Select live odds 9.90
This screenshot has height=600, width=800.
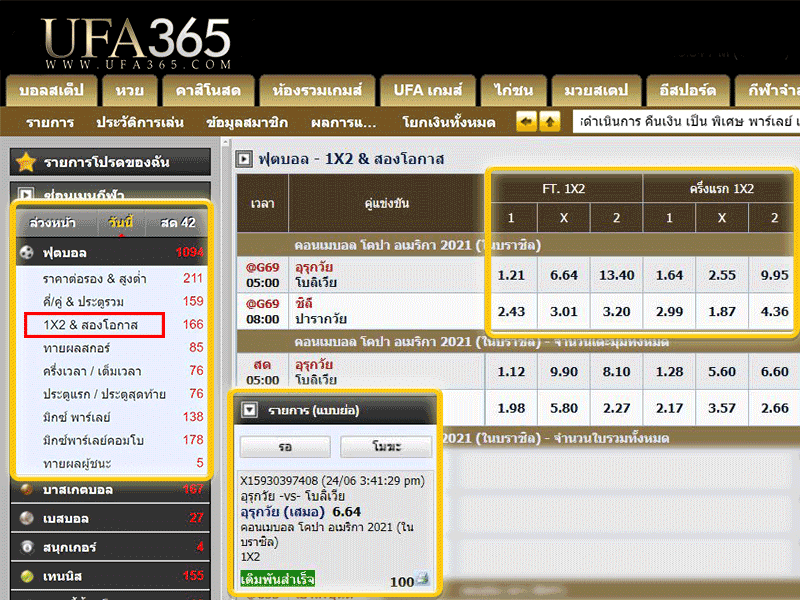click(x=564, y=371)
